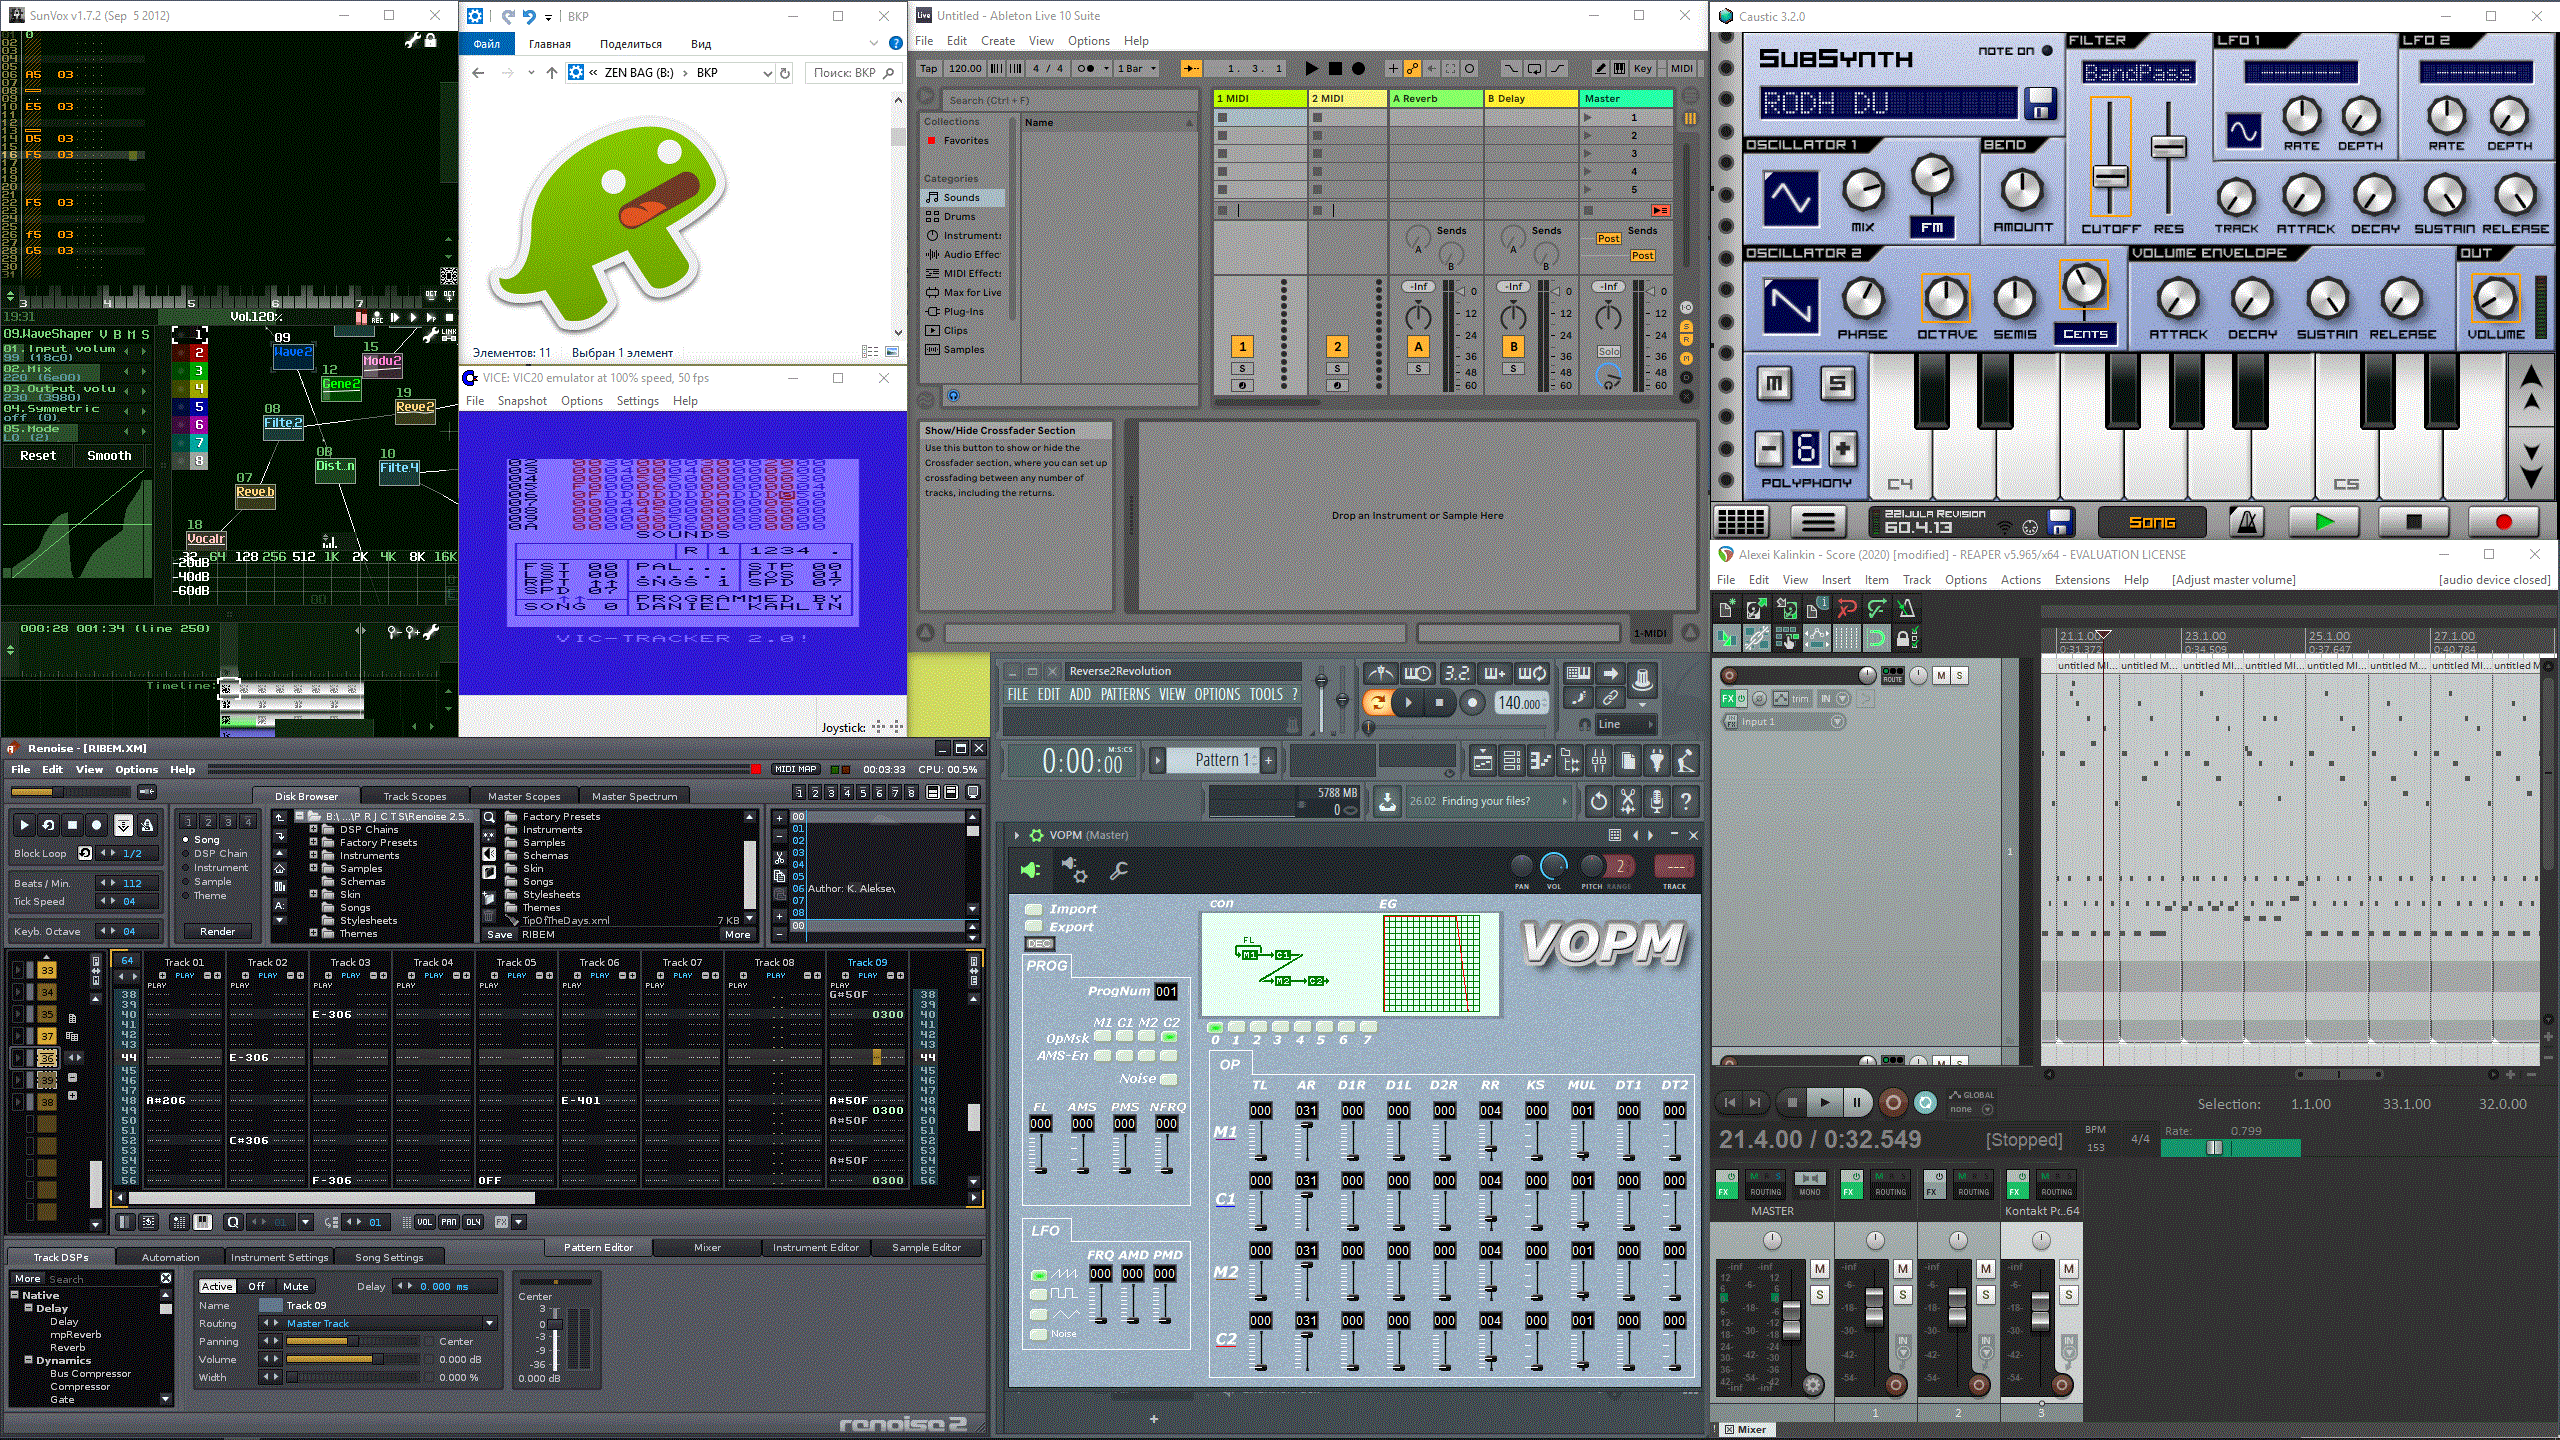Click REAPER's undo toolbar icon
This screenshot has height=1440, width=2560.
(x=1847, y=609)
